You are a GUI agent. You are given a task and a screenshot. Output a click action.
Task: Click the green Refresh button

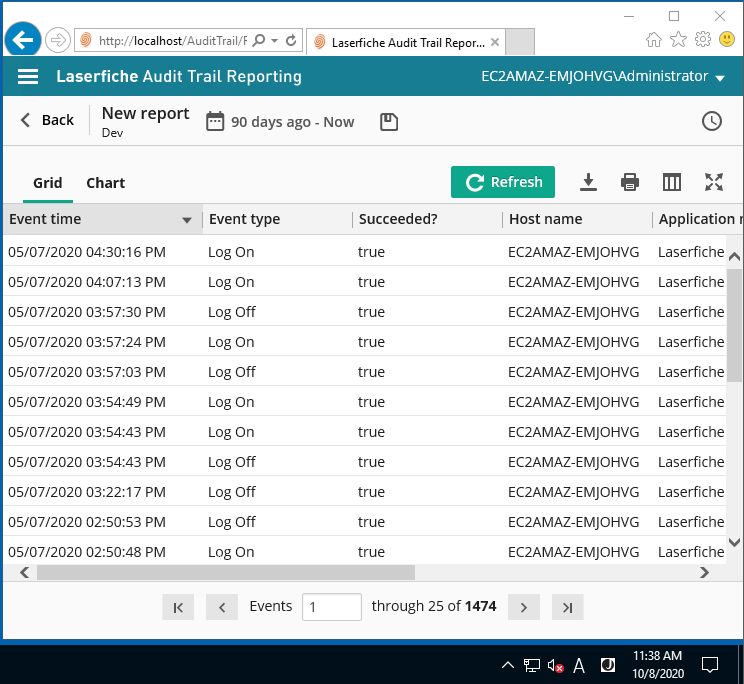[x=503, y=182]
